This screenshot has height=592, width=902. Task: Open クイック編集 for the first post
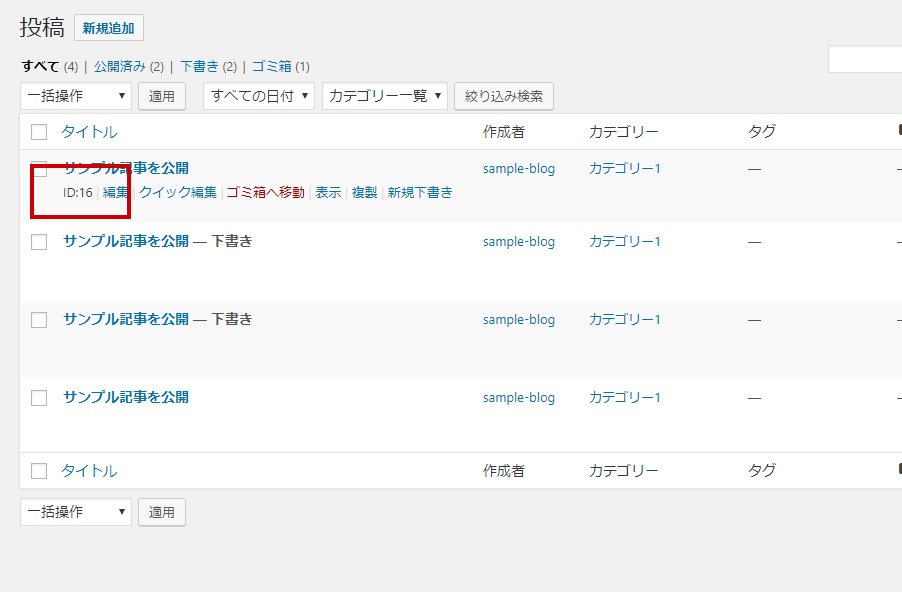(x=178, y=193)
